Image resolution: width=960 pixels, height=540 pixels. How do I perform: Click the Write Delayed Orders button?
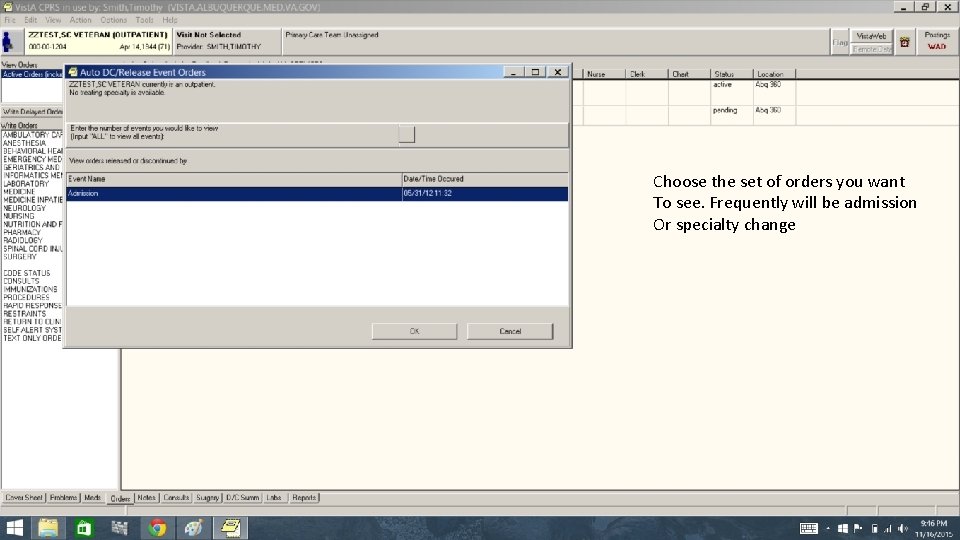click(x=32, y=112)
